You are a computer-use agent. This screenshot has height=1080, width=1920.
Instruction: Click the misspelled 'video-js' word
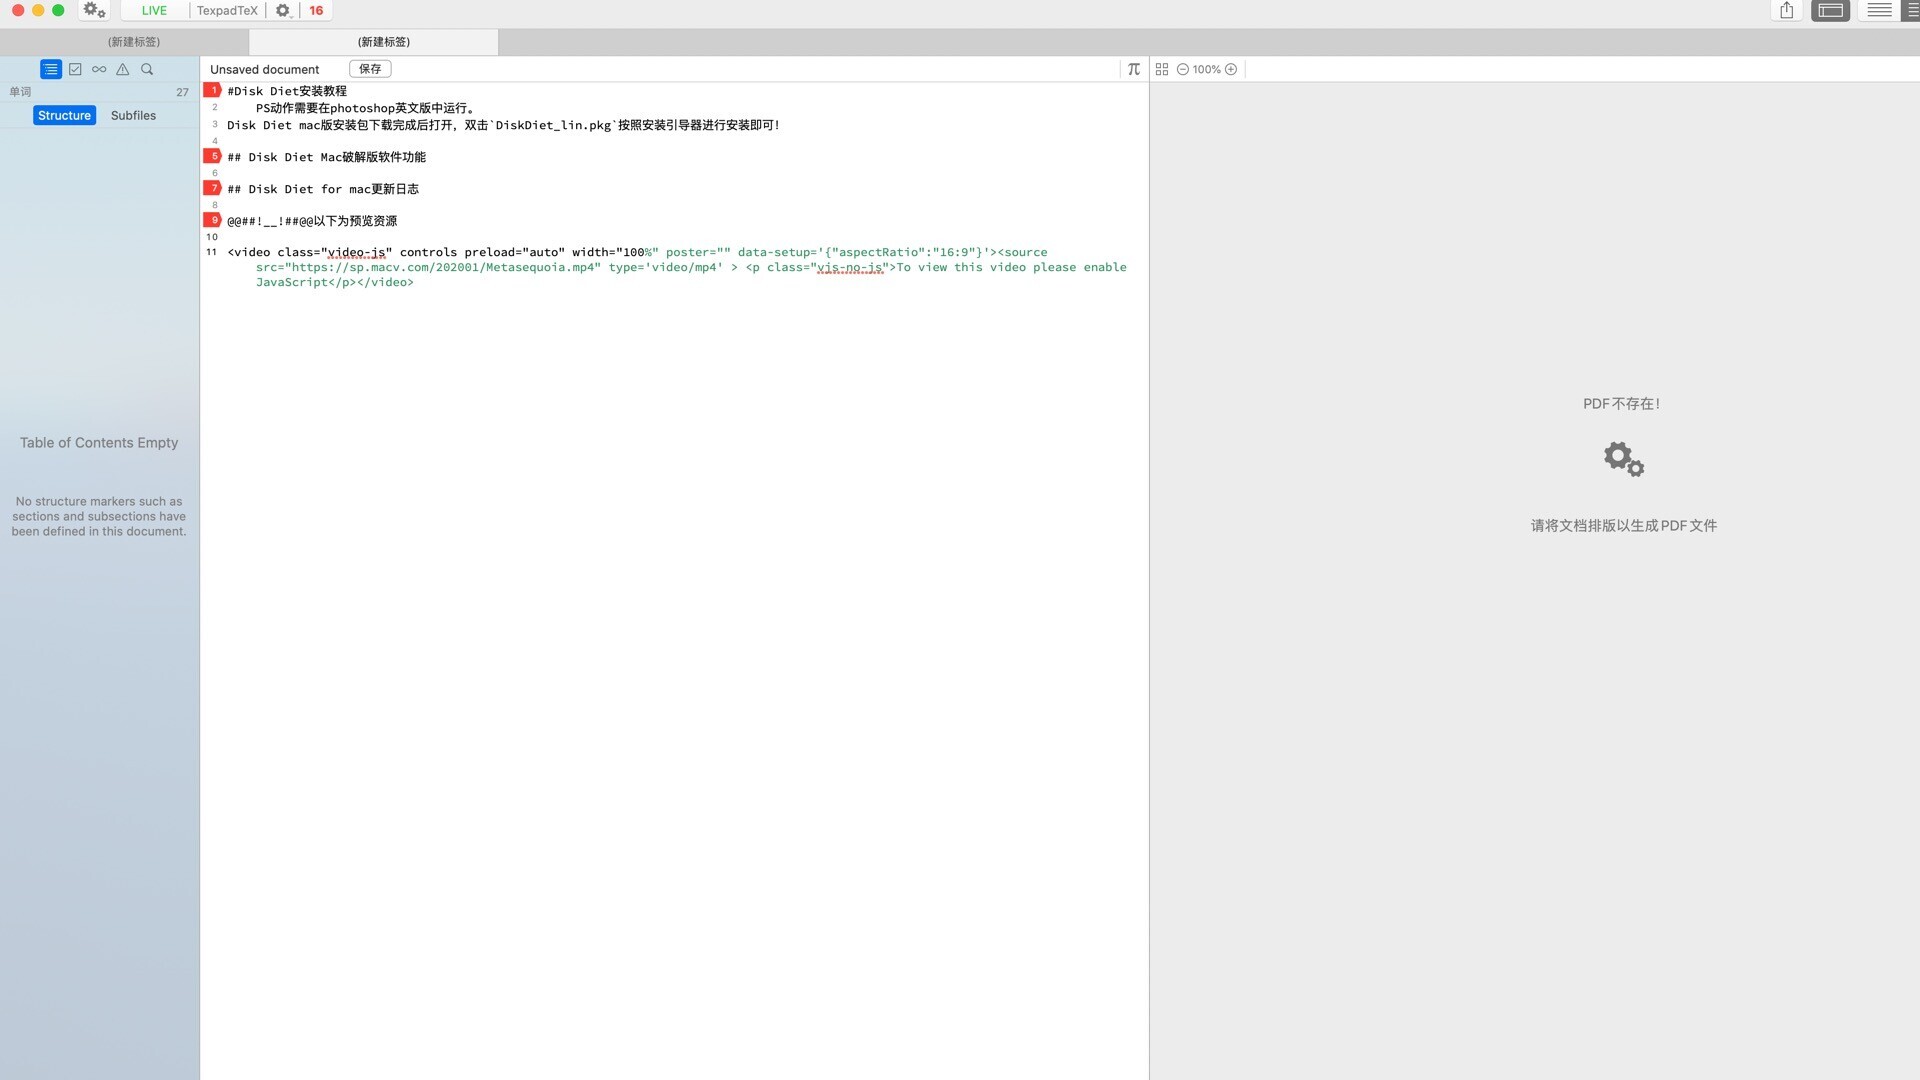pos(356,252)
